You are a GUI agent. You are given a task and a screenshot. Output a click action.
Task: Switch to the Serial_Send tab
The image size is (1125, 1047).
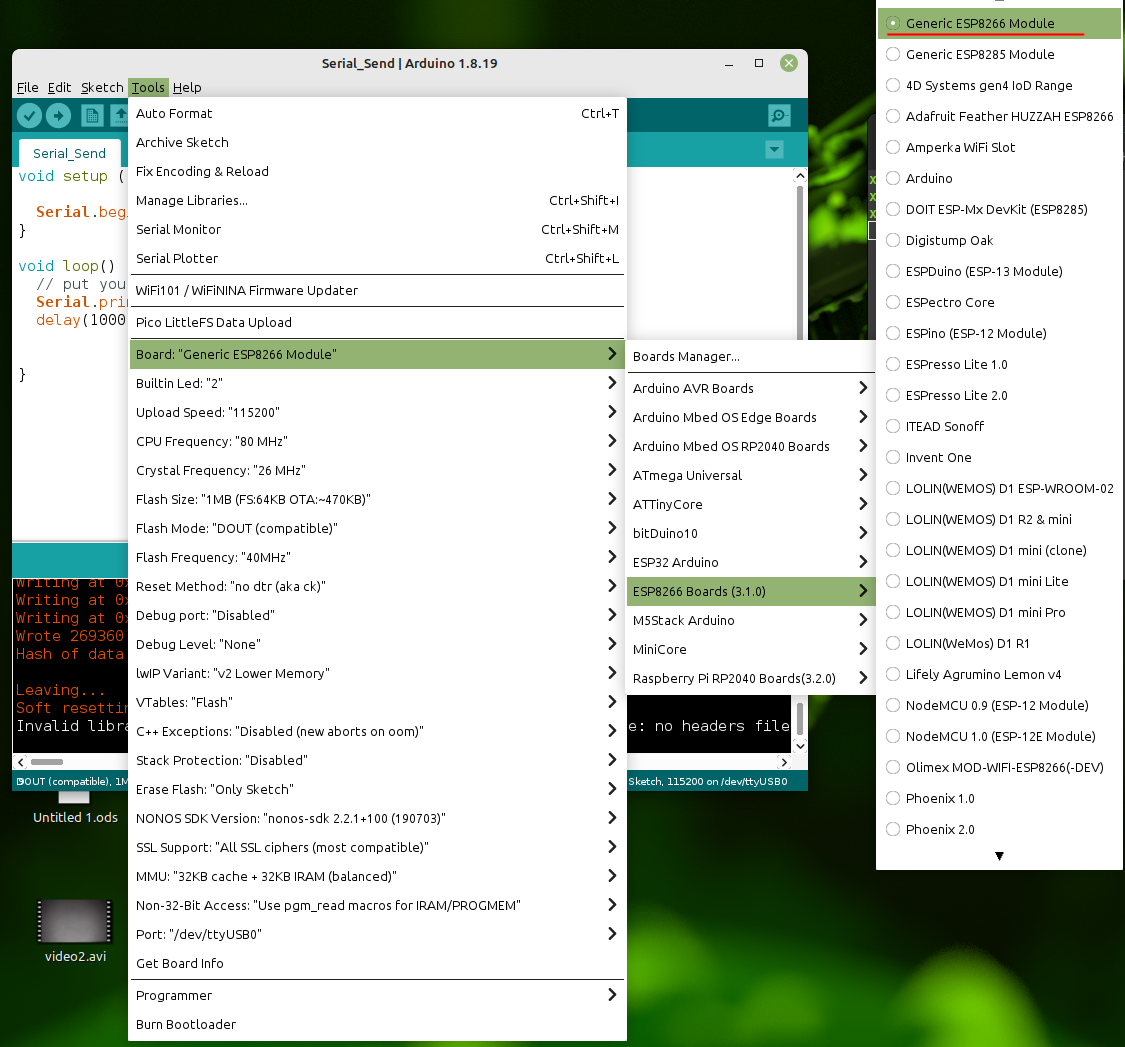[x=69, y=154]
